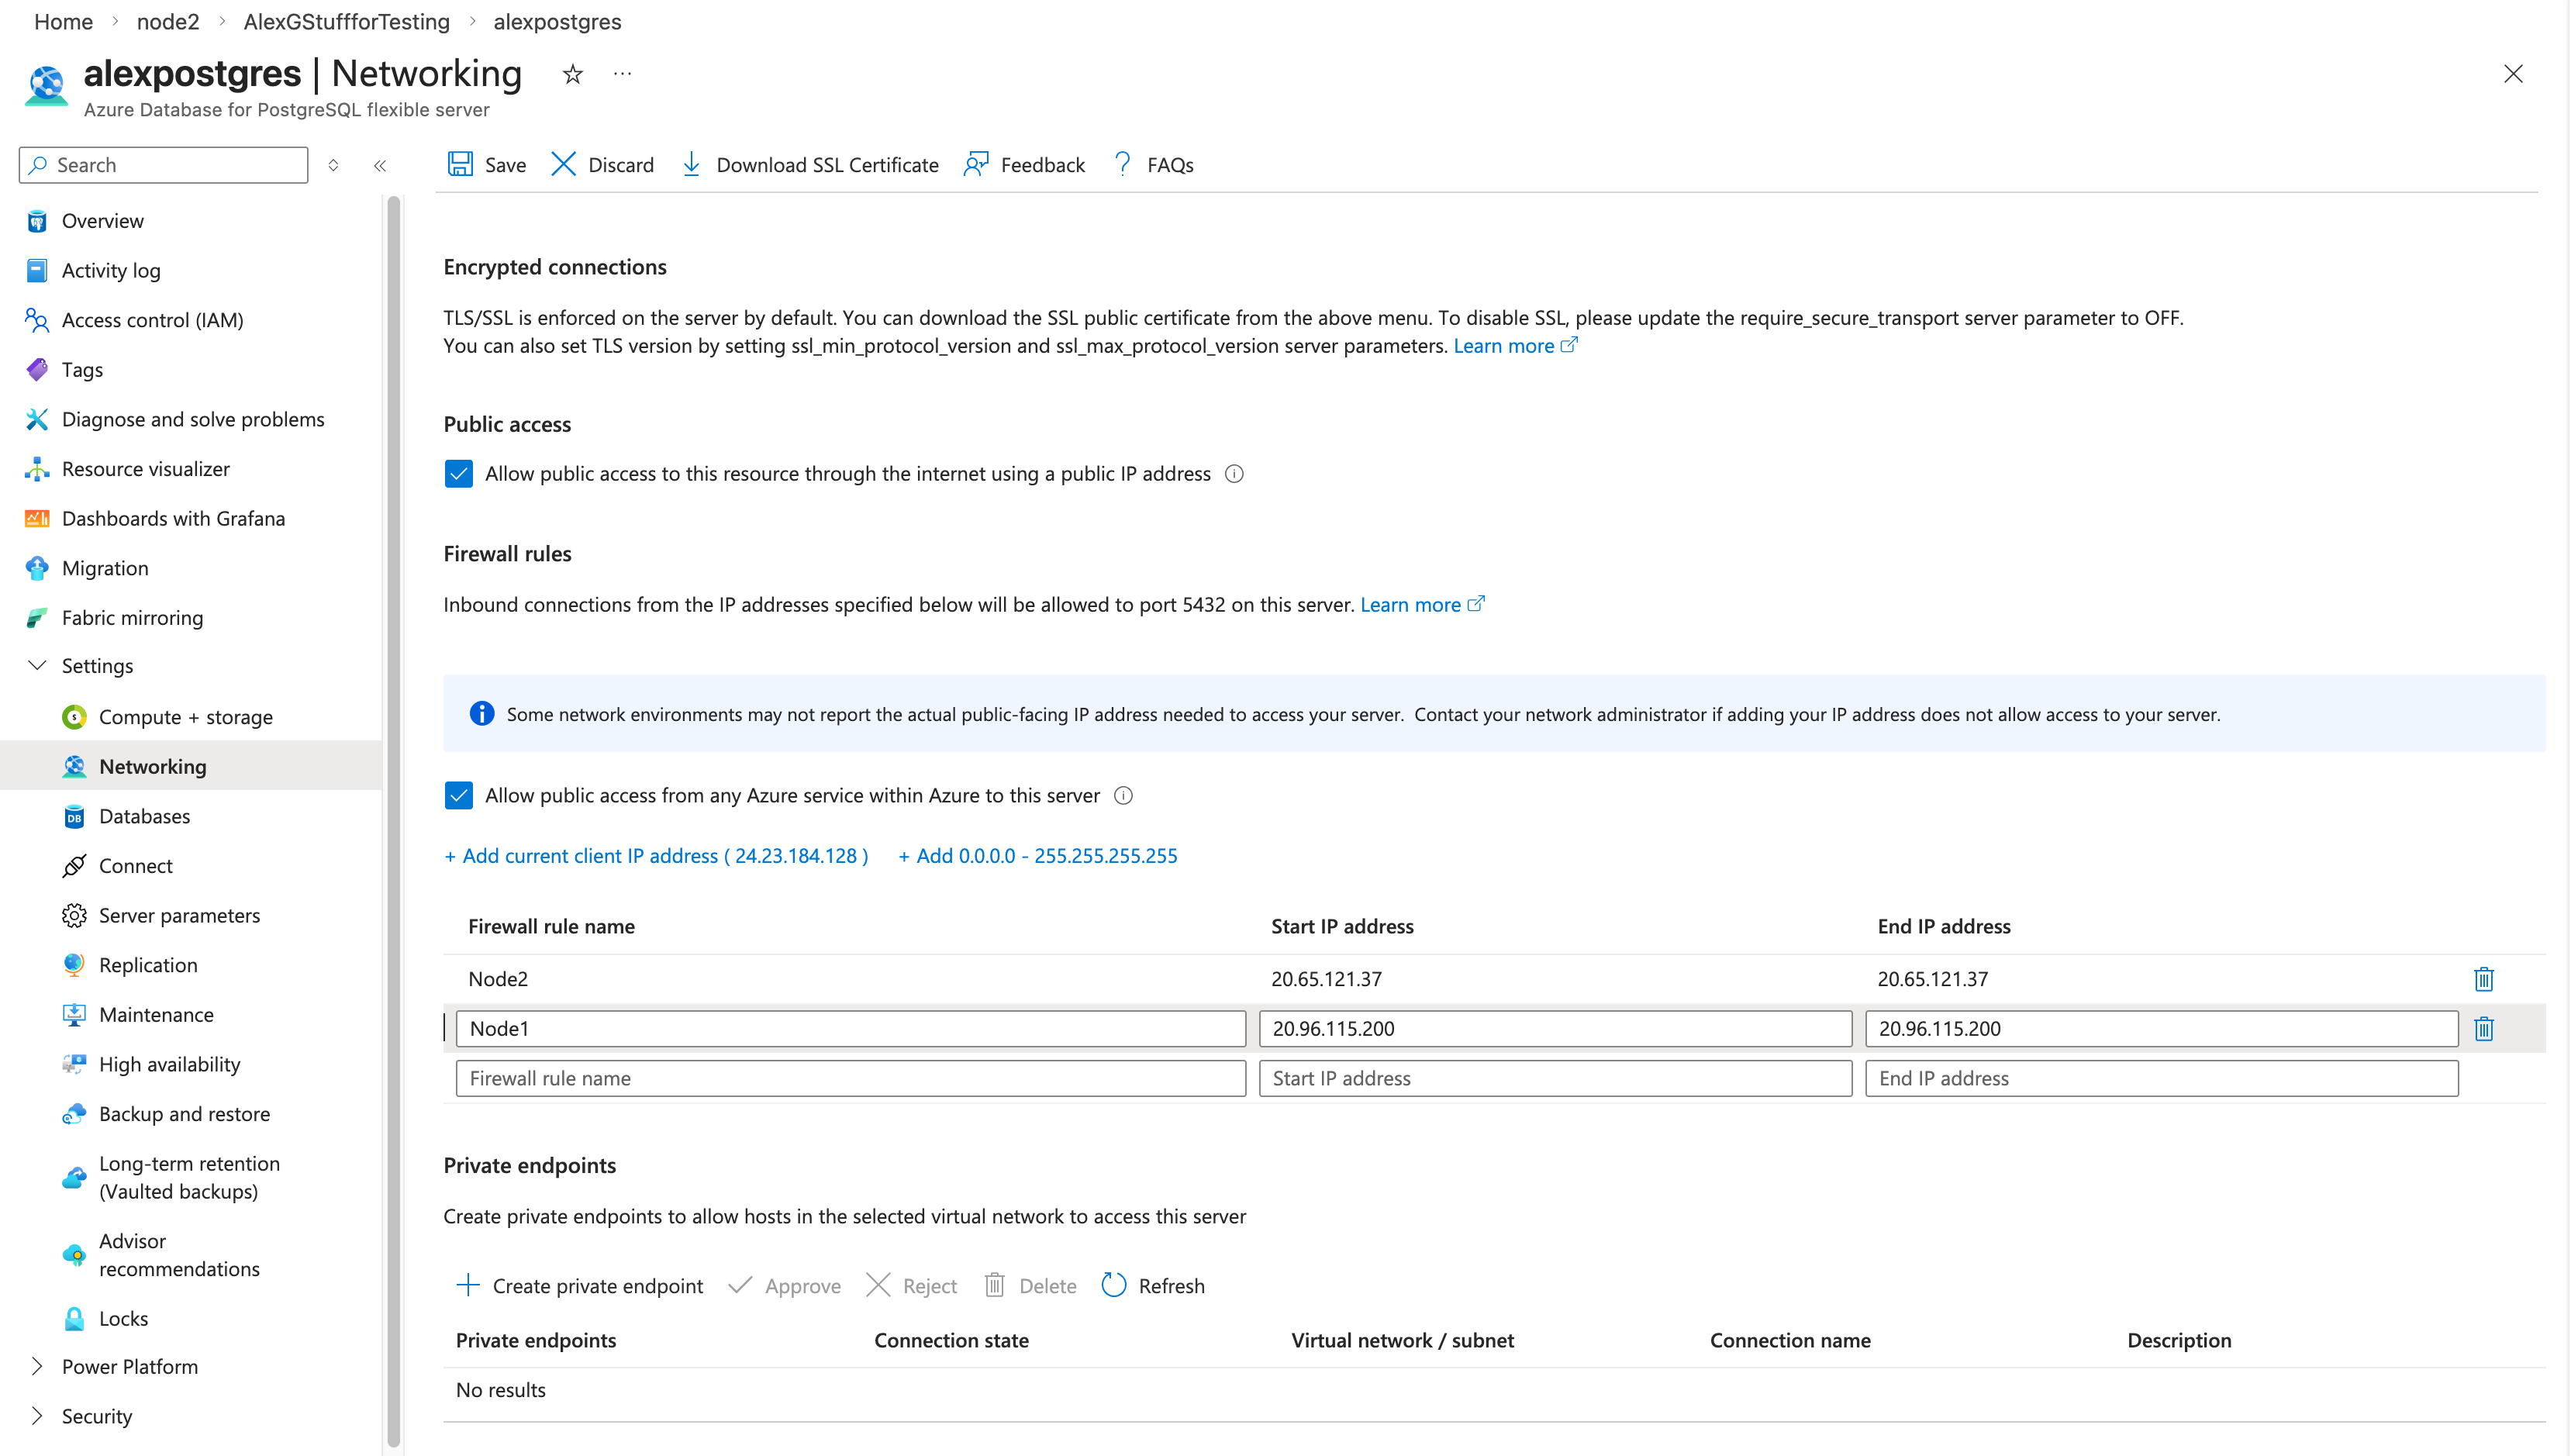Viewport: 2571px width, 1456px height.
Task: Open the more options ellipsis menu
Action: click(x=622, y=74)
